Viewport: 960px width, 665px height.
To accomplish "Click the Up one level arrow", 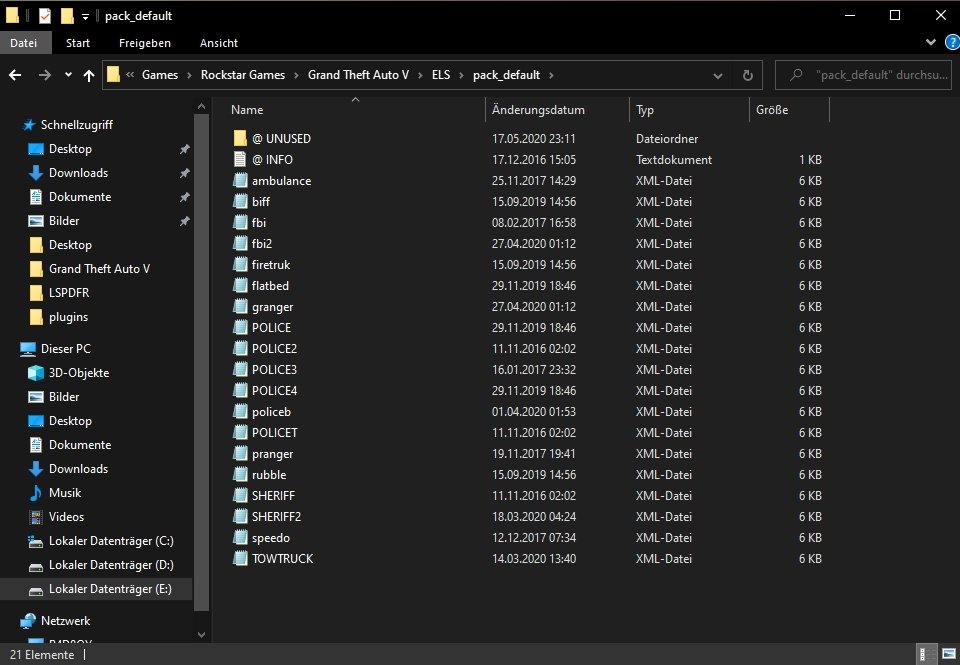I will (89, 75).
